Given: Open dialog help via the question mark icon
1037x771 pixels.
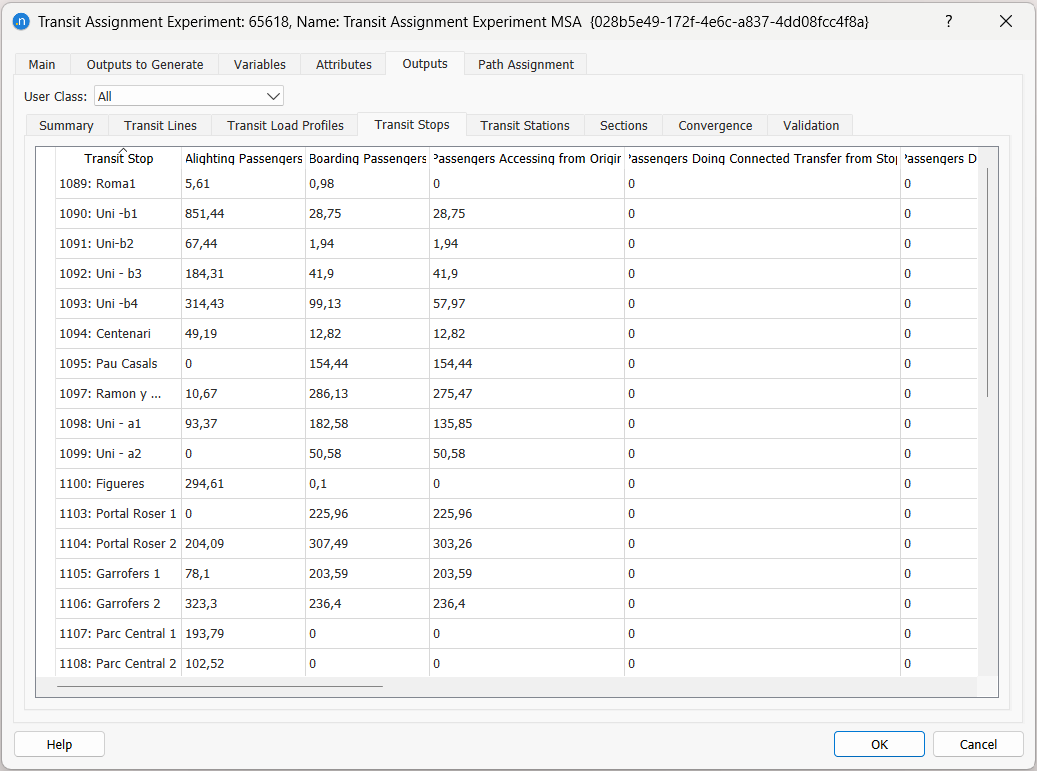Looking at the screenshot, I should click(948, 21).
